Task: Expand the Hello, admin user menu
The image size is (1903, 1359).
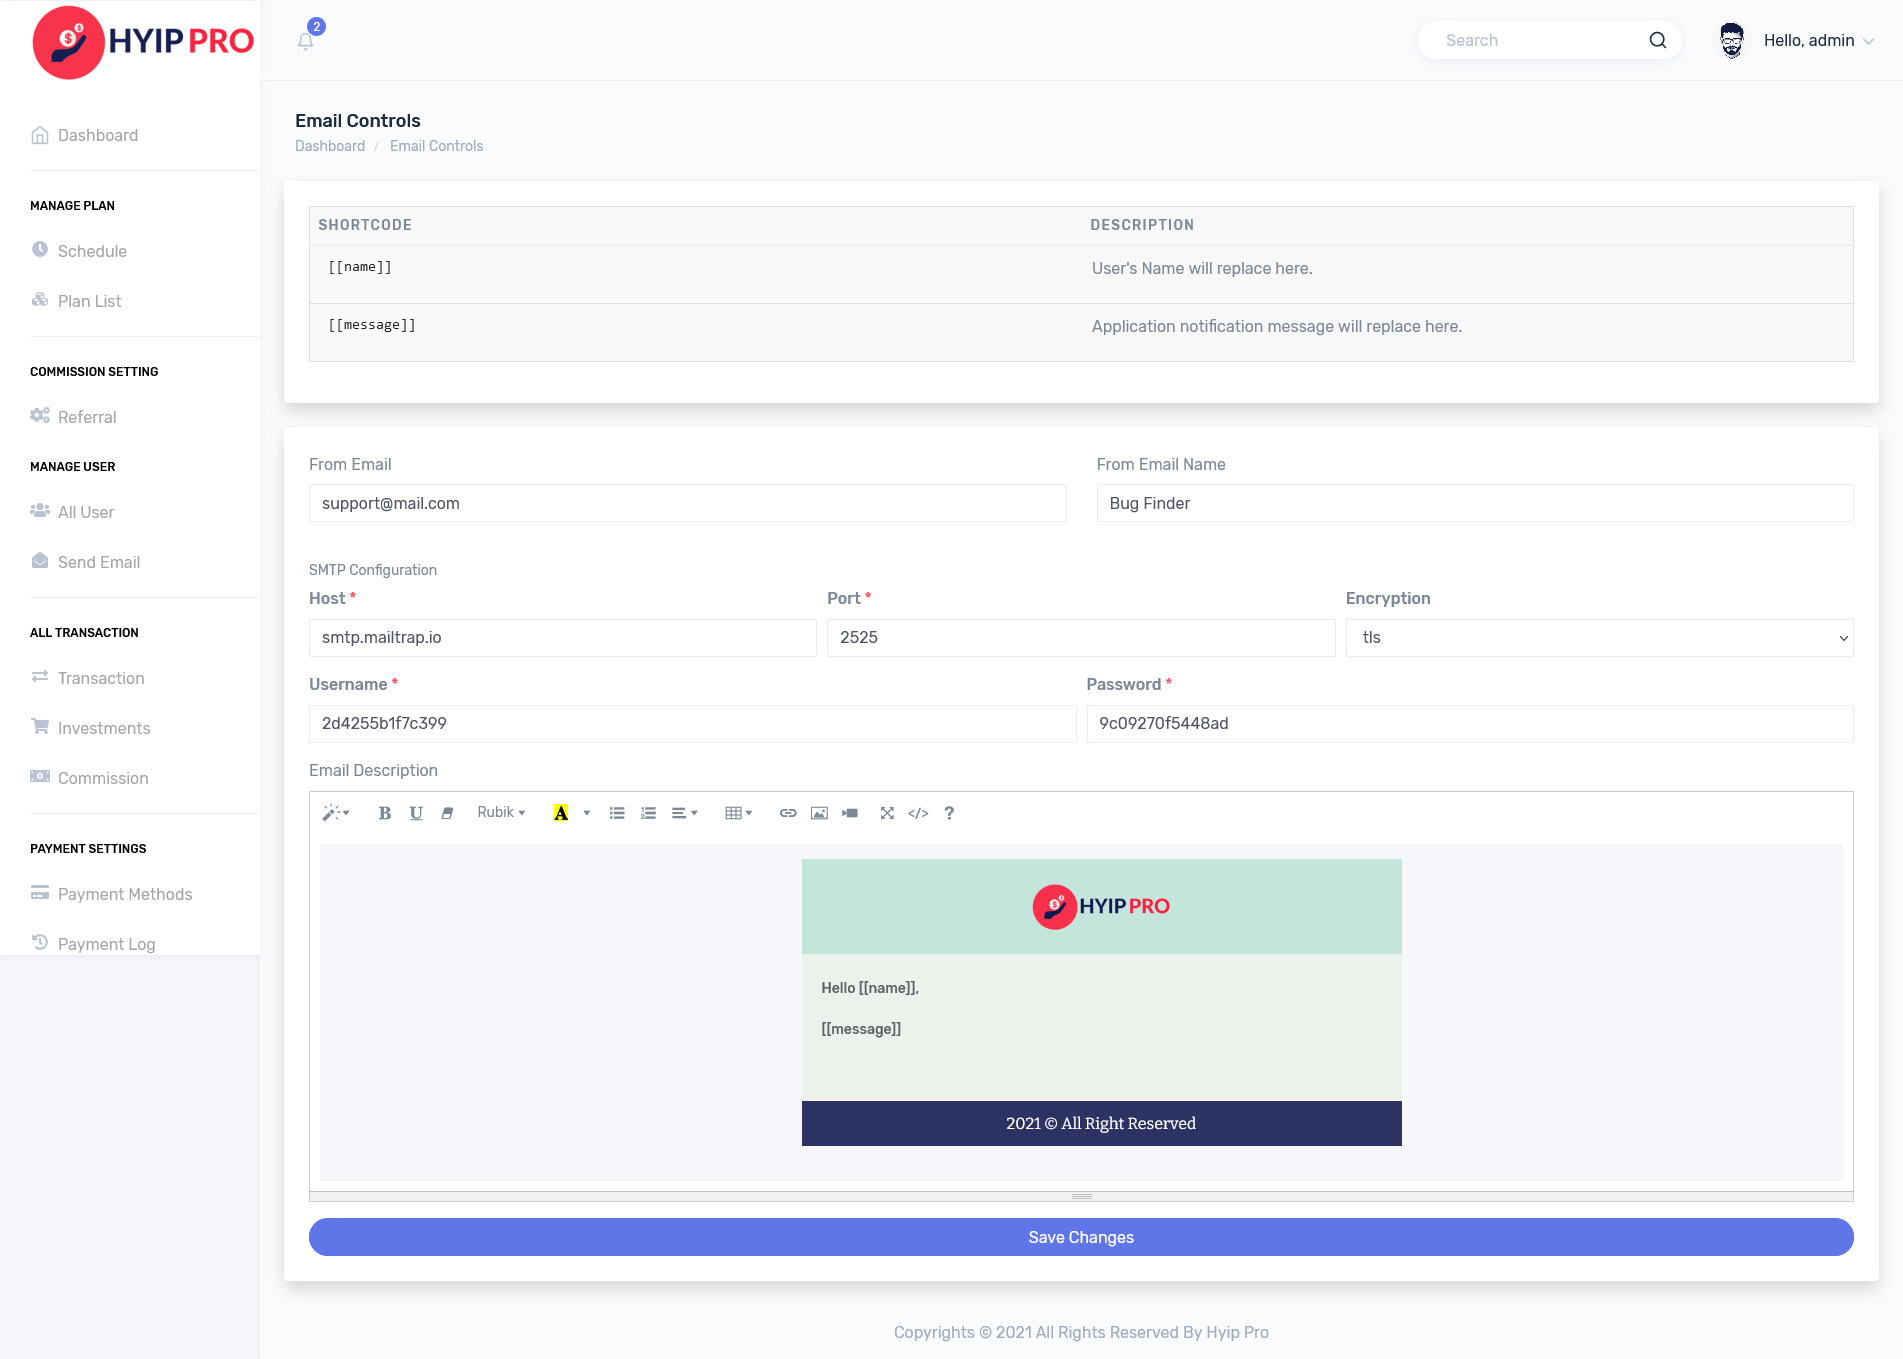Action: point(1817,40)
